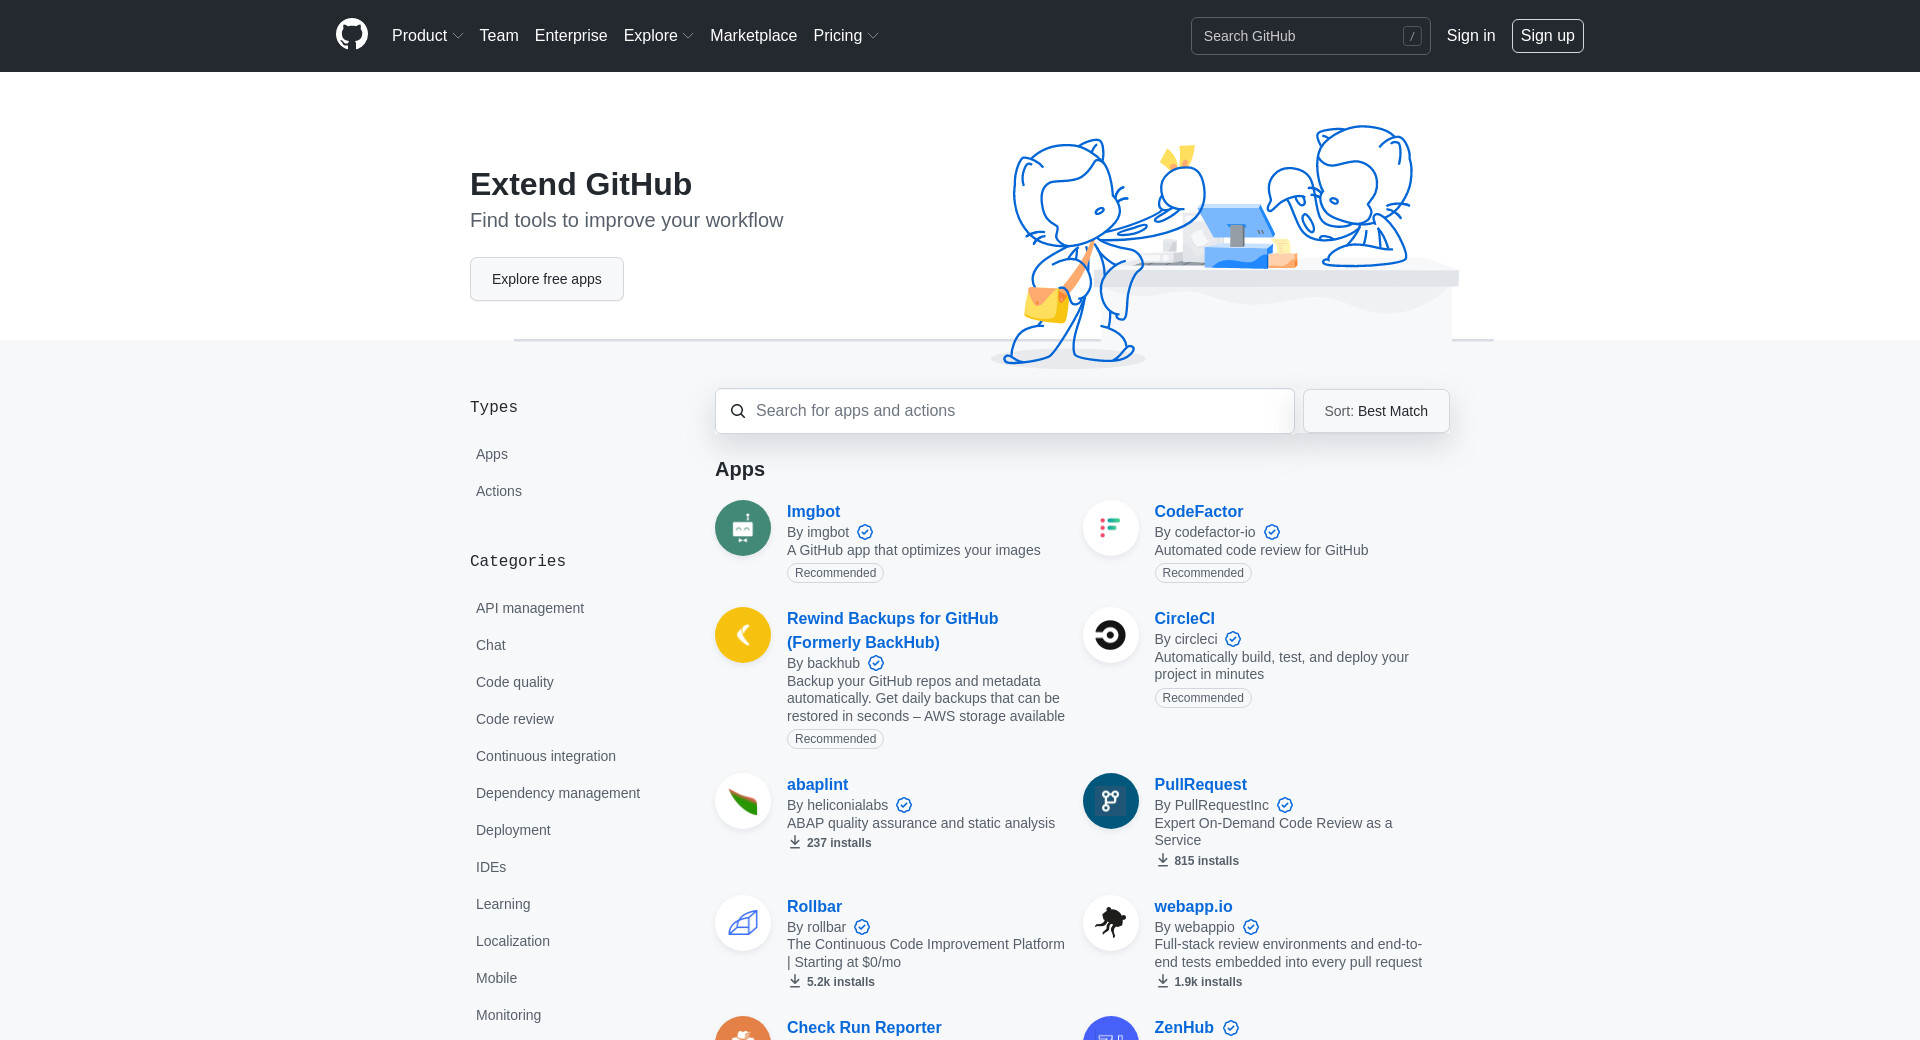Expand the Explore dropdown menu

click(x=658, y=36)
